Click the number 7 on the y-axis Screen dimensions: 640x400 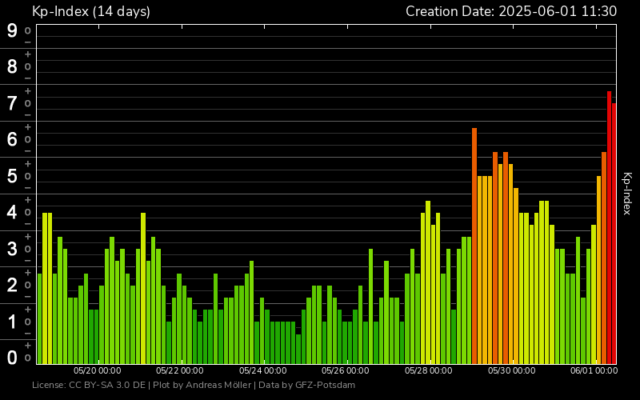point(12,103)
